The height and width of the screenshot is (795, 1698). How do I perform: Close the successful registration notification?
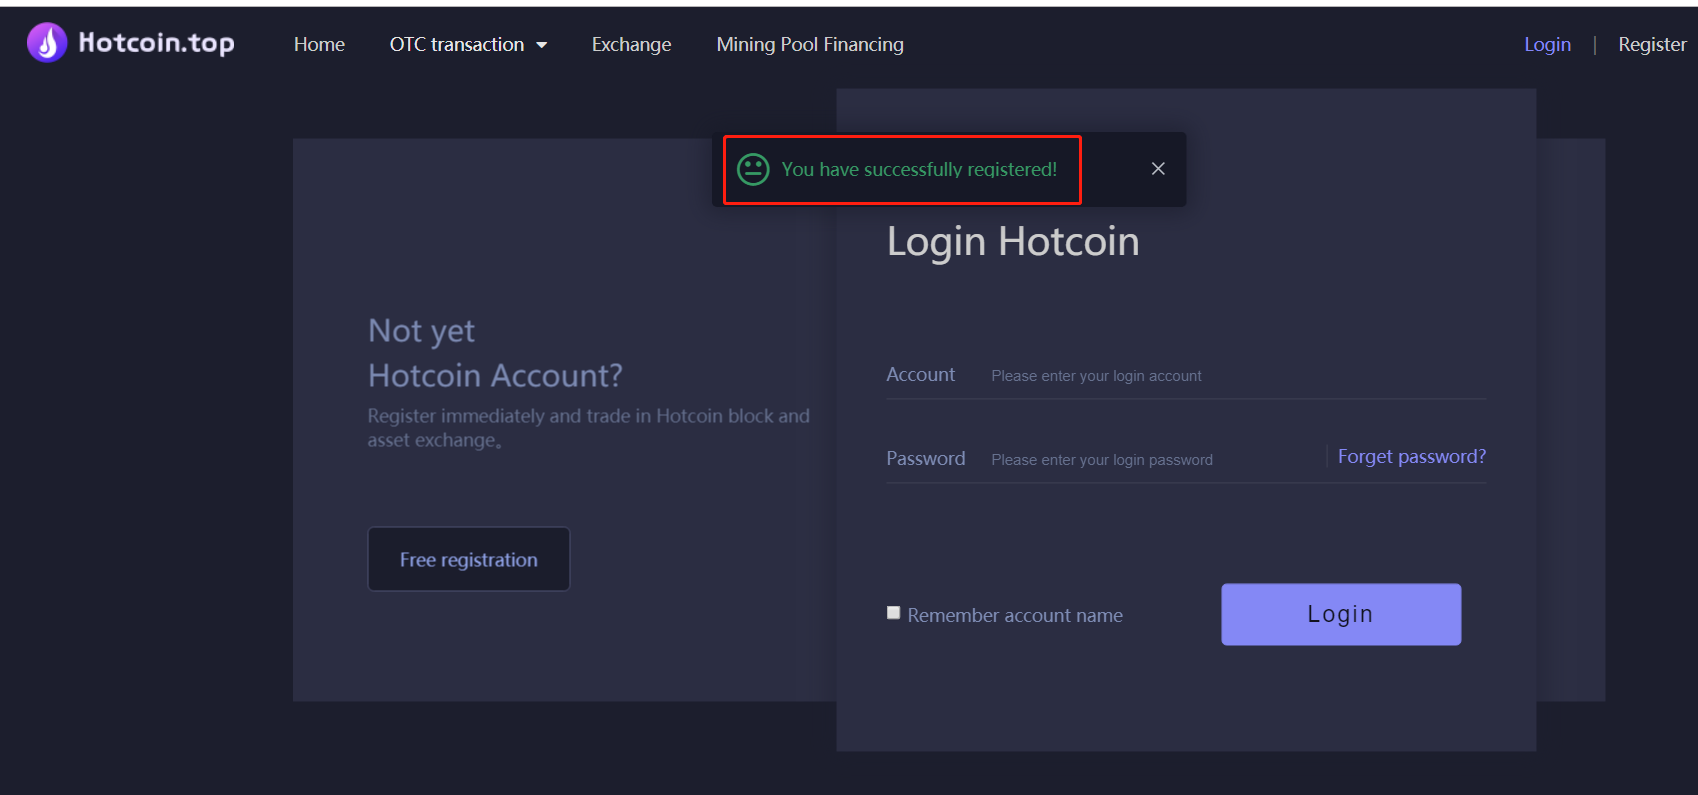1158,169
